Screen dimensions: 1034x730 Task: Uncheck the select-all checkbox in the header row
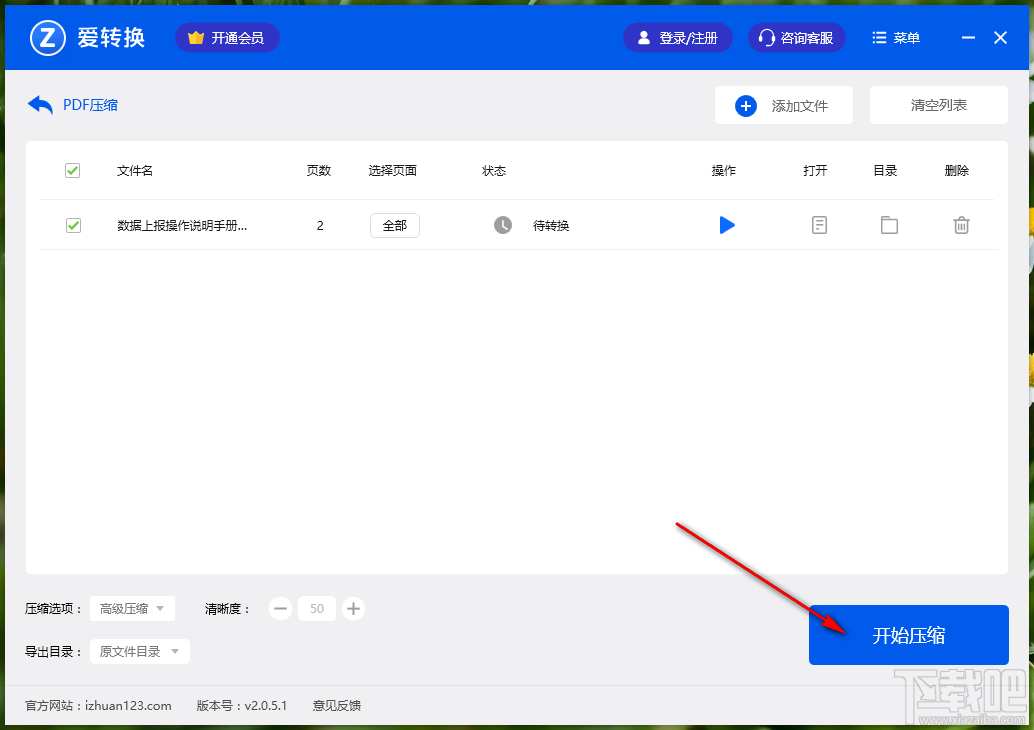pos(72,170)
